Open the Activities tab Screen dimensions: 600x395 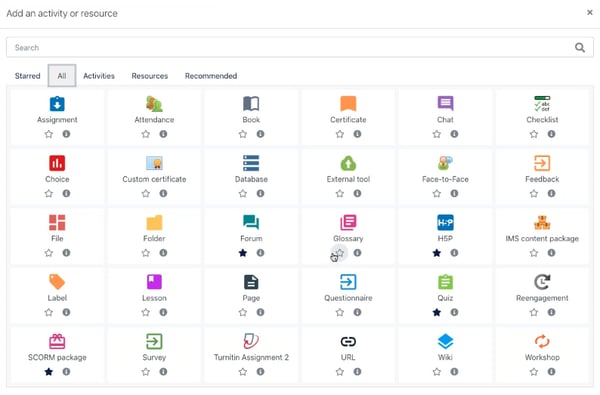(x=99, y=76)
